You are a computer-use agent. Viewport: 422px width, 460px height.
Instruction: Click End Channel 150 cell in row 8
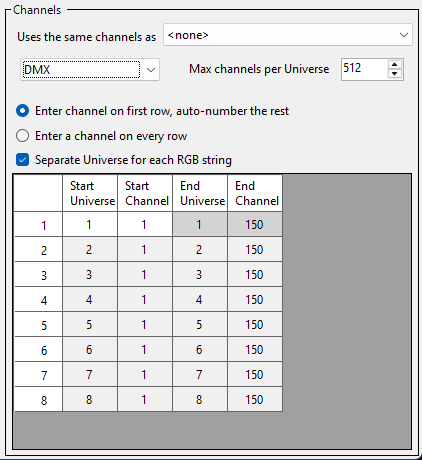coord(255,400)
